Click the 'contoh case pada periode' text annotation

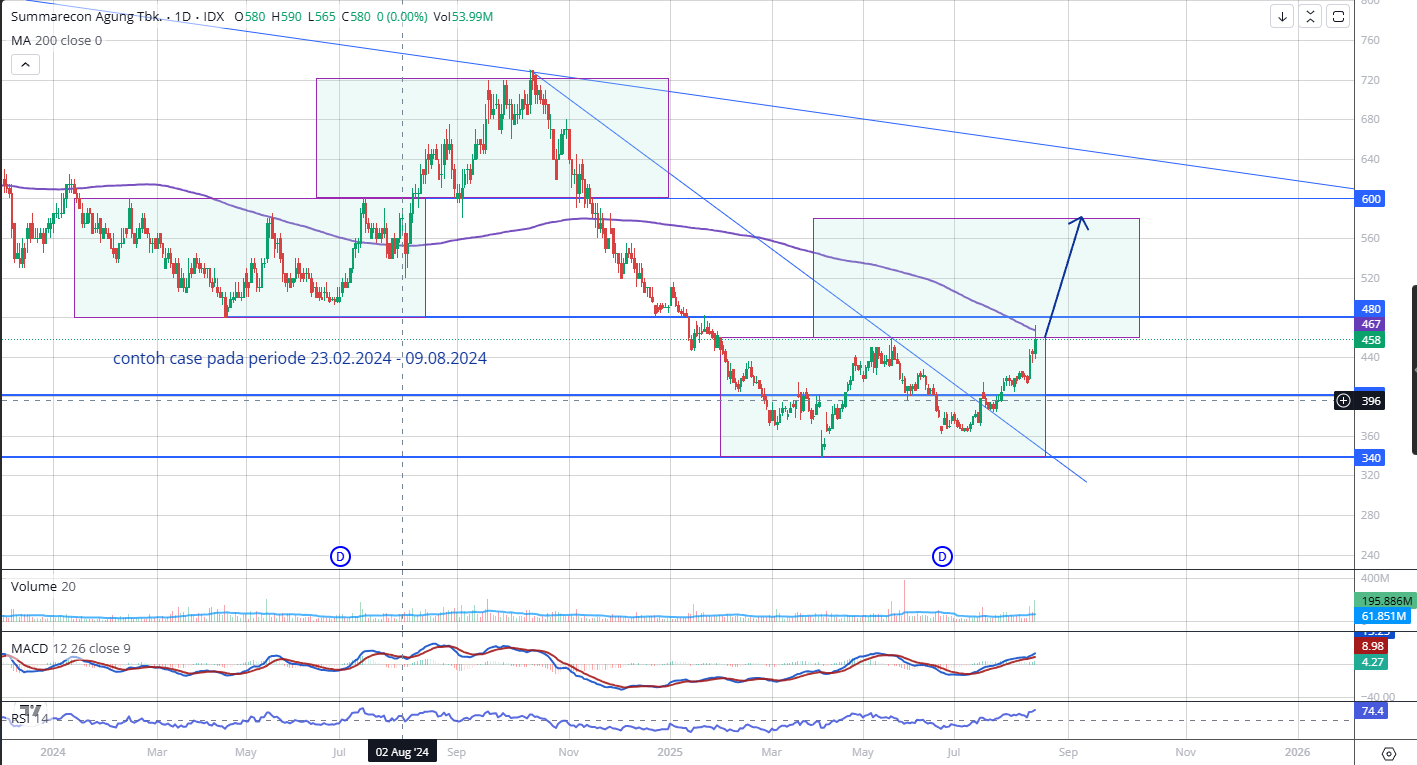pyautogui.click(x=300, y=358)
